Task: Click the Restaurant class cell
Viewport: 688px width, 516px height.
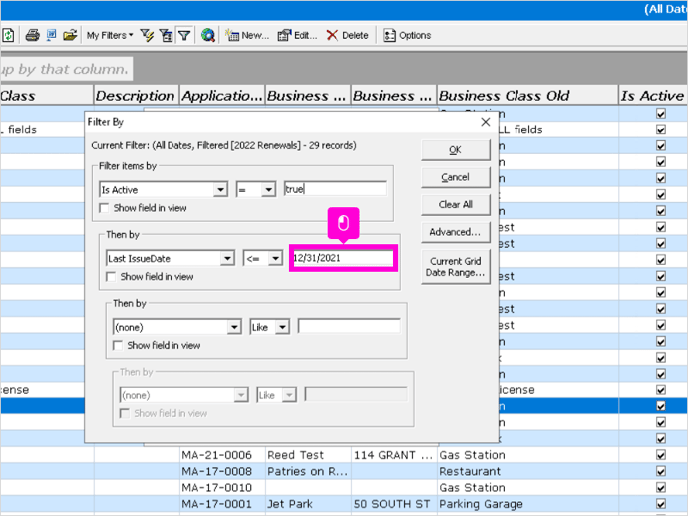Action: (527, 471)
